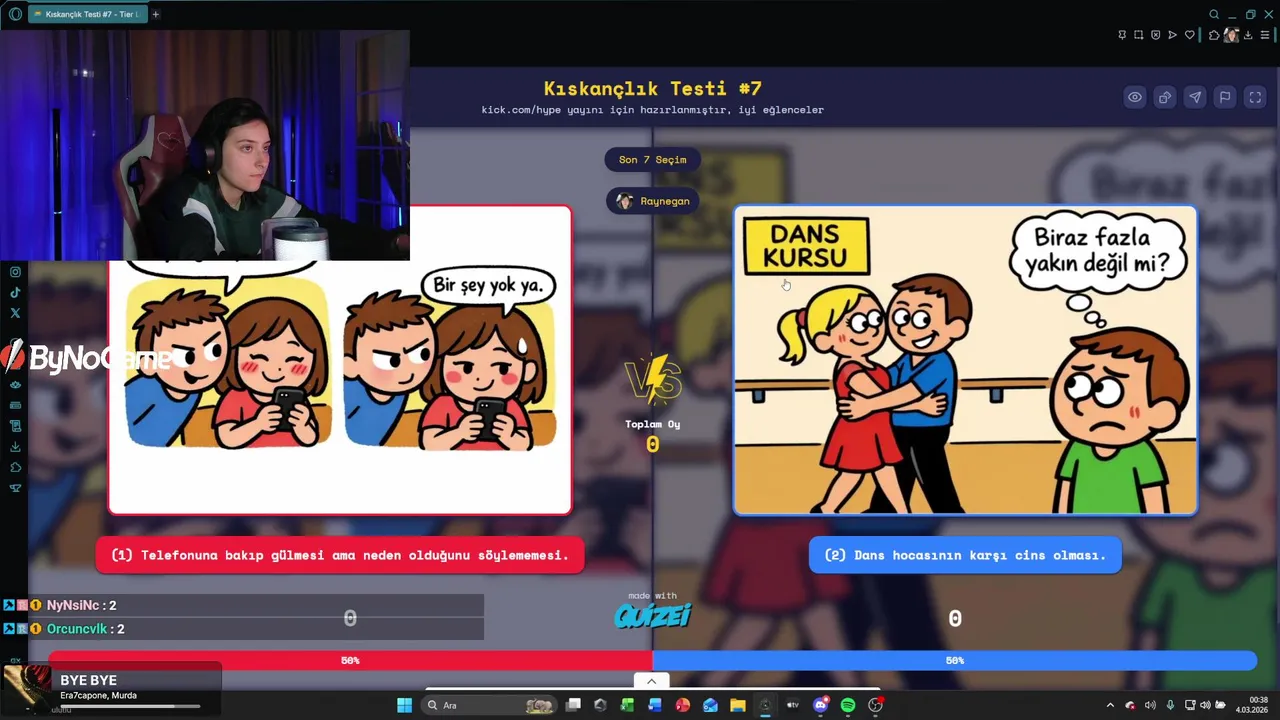Open the extensions cube icon in toolbar
This screenshot has width=1280, height=720.
[x=1214, y=35]
